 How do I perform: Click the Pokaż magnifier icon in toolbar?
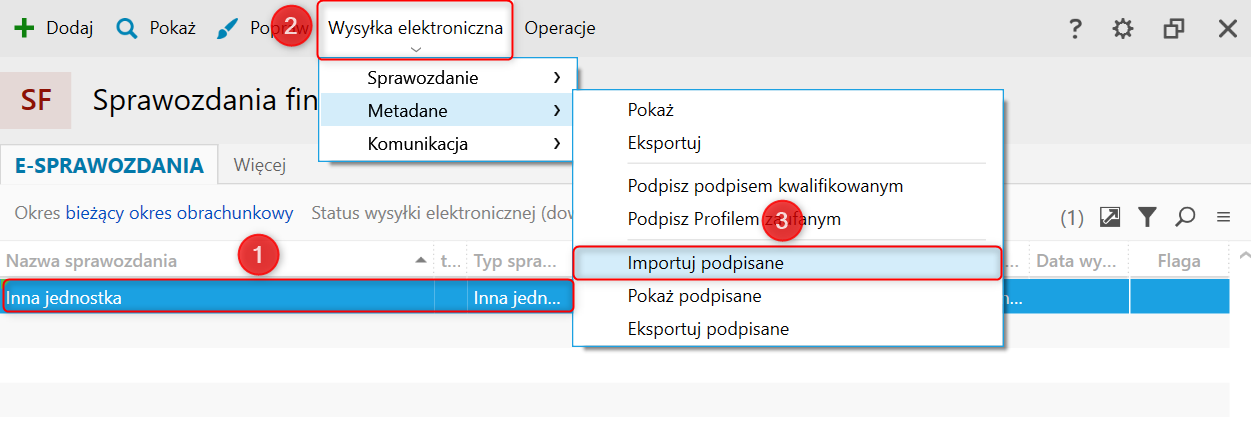tap(126, 28)
